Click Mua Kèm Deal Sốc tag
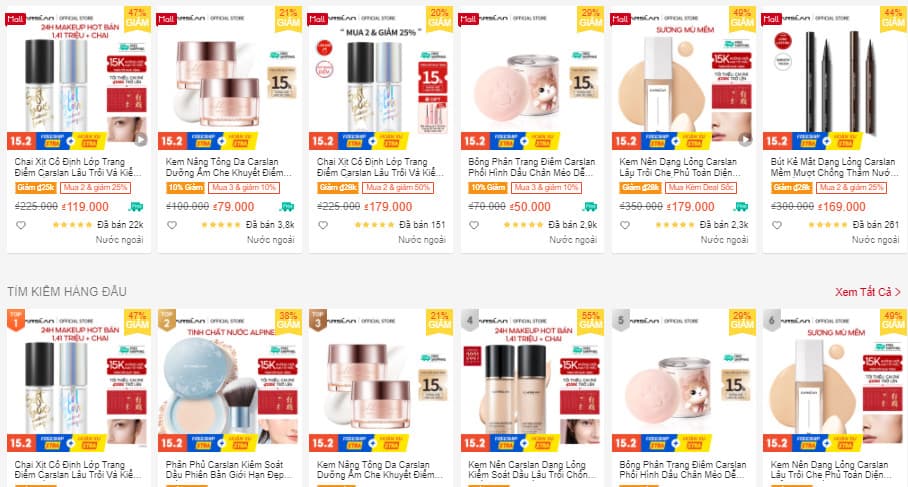Image resolution: width=908 pixels, height=487 pixels. coord(701,188)
